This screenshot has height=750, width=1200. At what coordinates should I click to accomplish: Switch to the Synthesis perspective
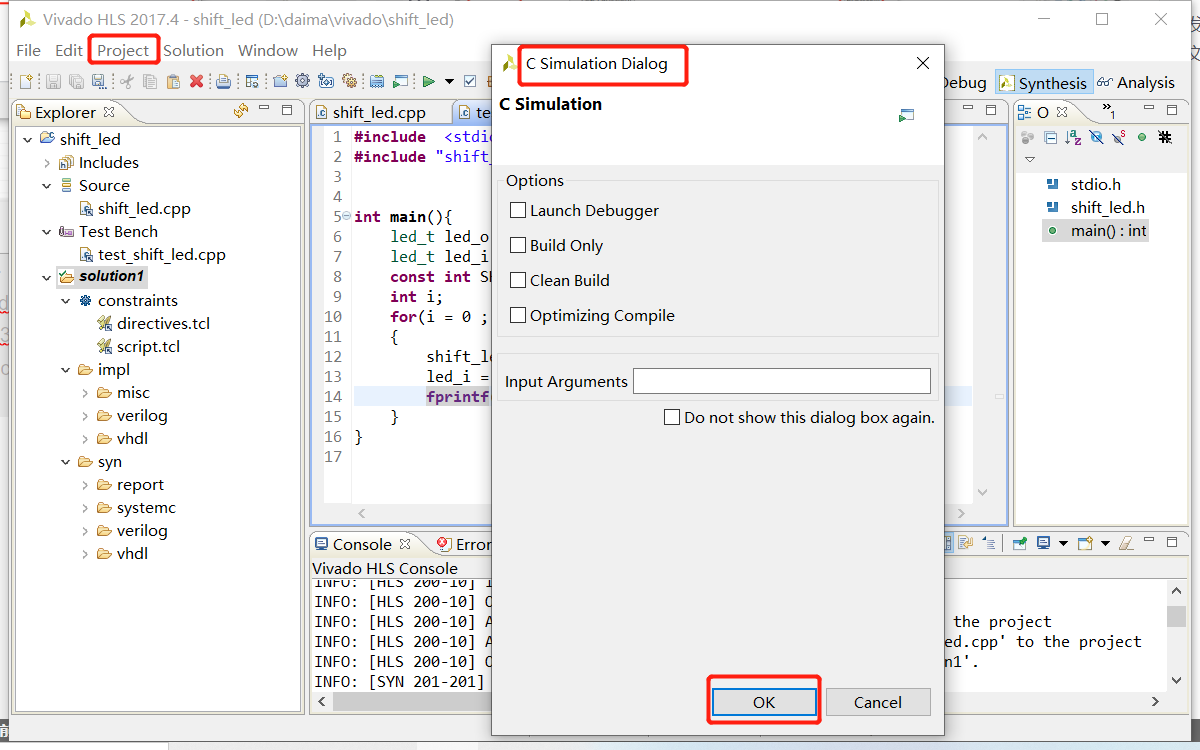pos(1043,83)
